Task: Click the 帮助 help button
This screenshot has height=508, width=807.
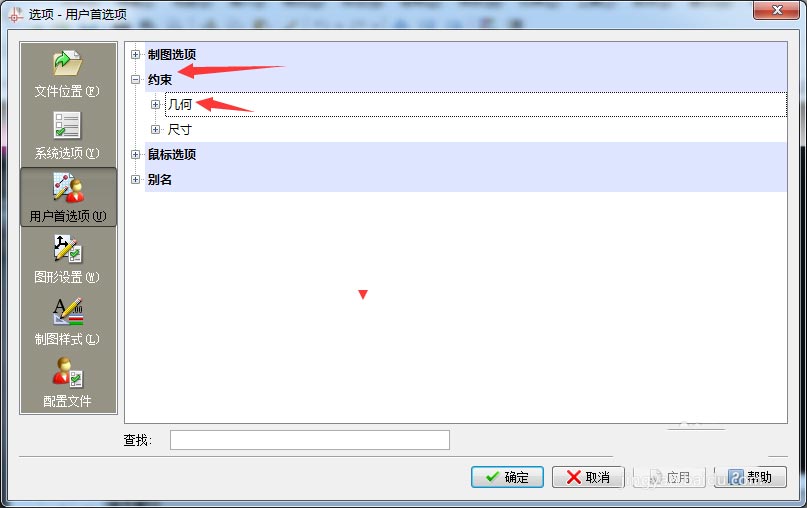Action: 750,477
